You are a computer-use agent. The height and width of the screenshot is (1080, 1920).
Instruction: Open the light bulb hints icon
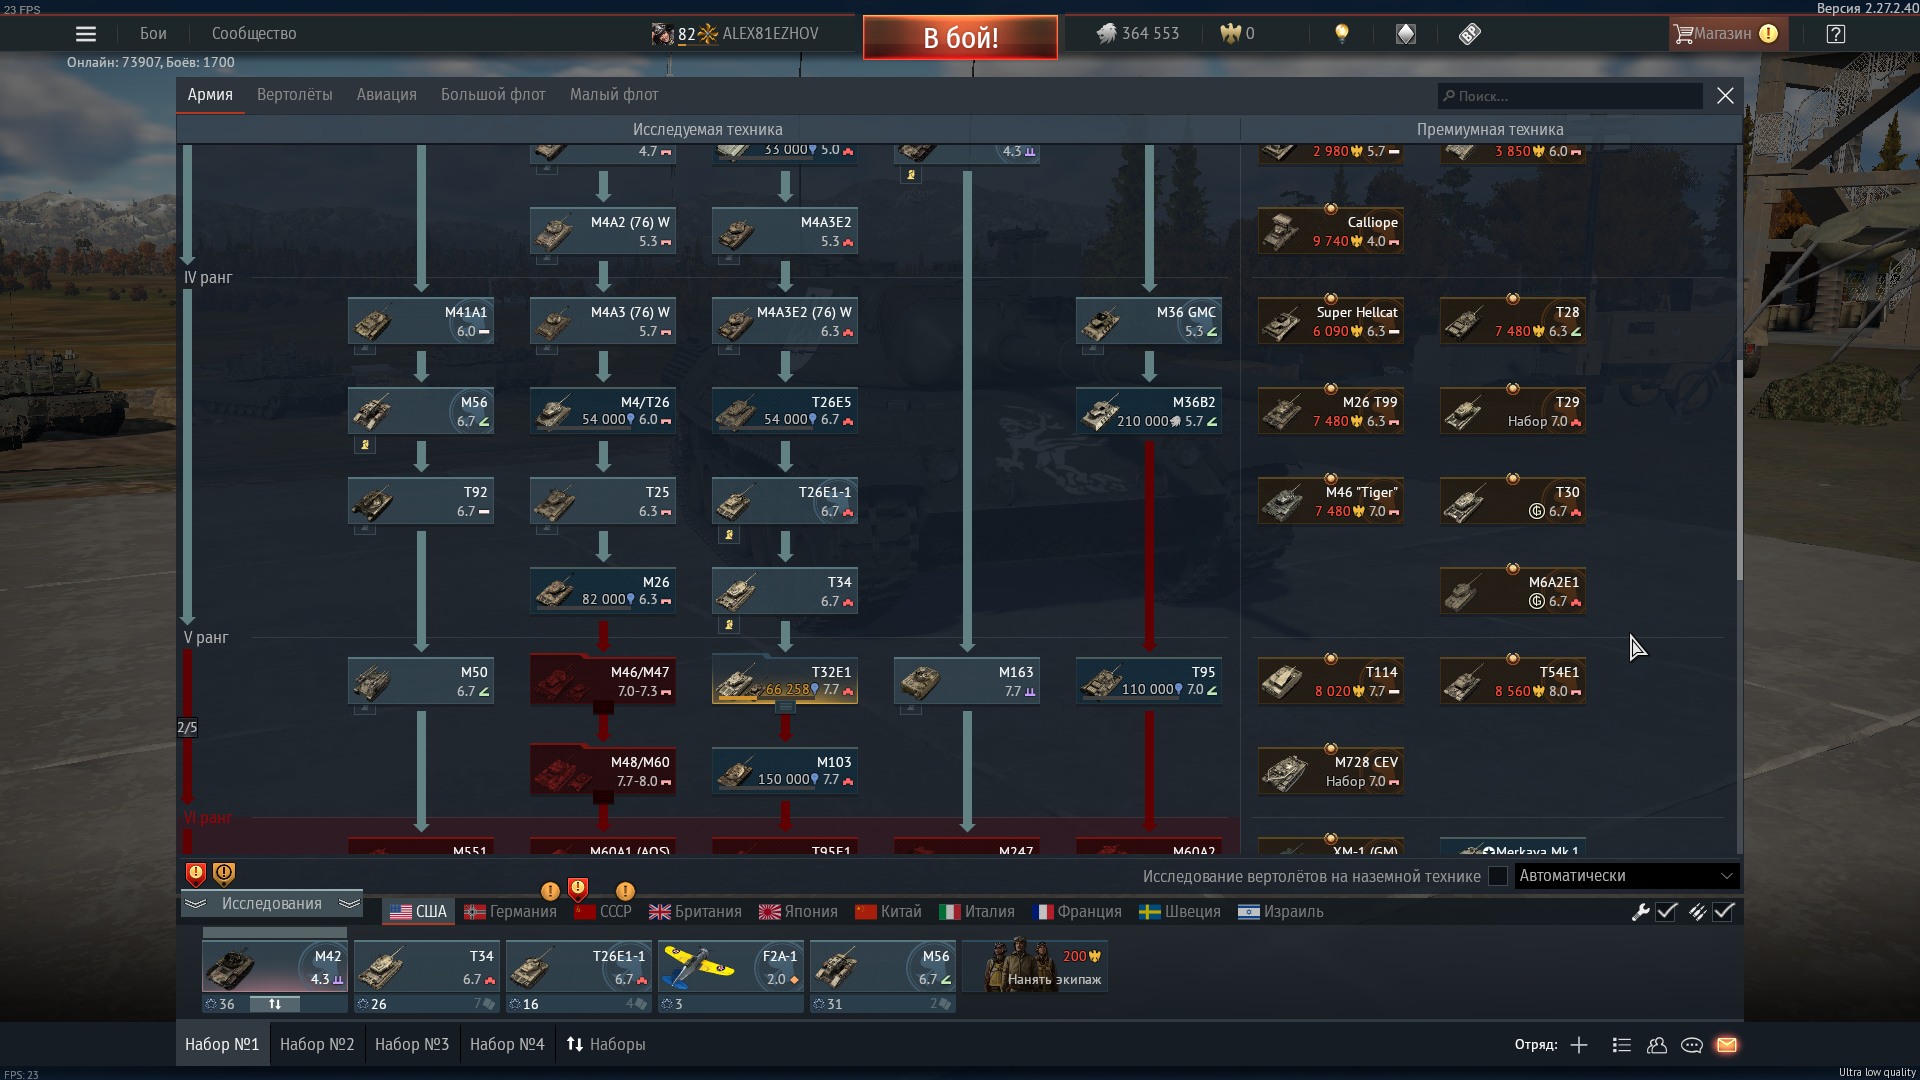[1342, 34]
